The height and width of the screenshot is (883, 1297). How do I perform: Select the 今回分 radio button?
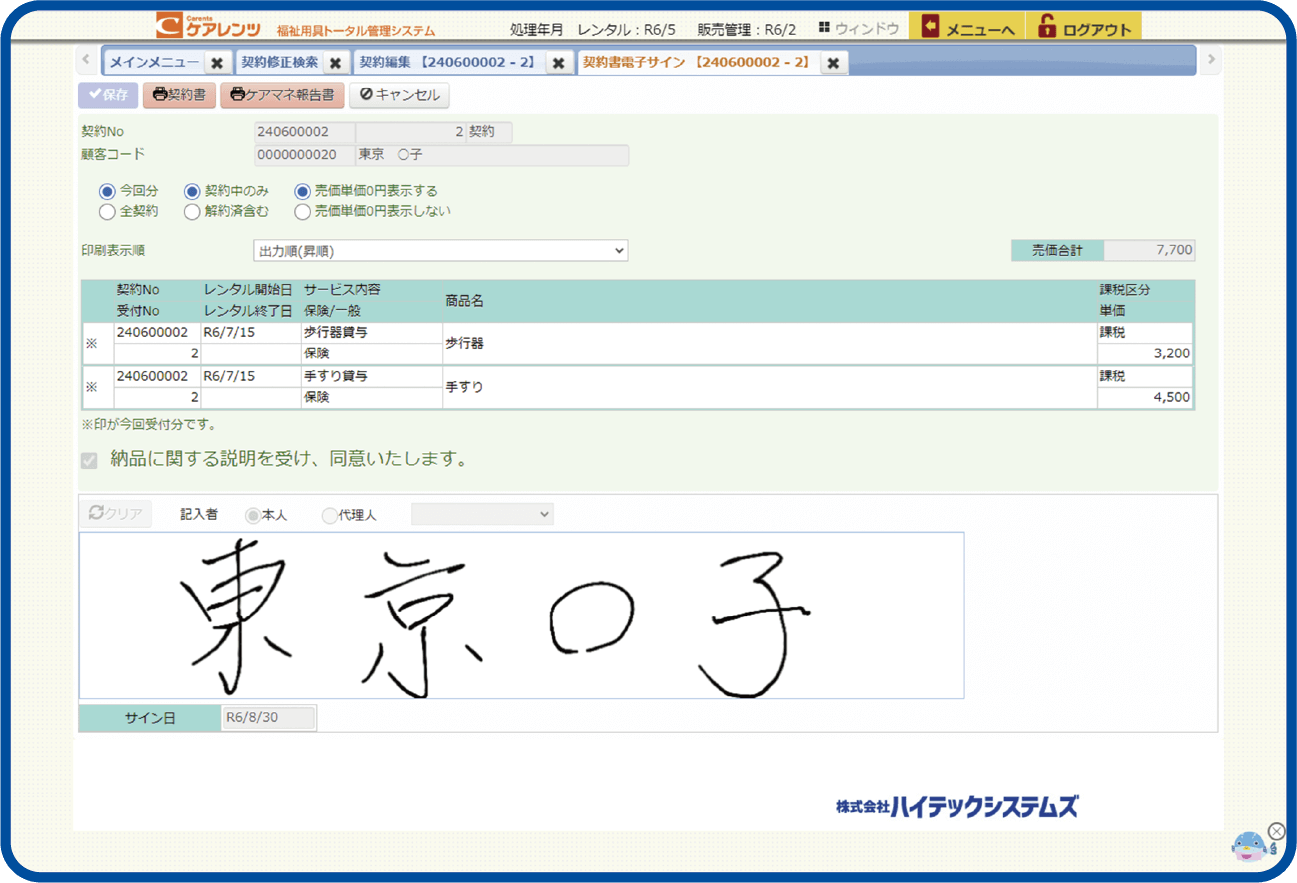point(107,191)
